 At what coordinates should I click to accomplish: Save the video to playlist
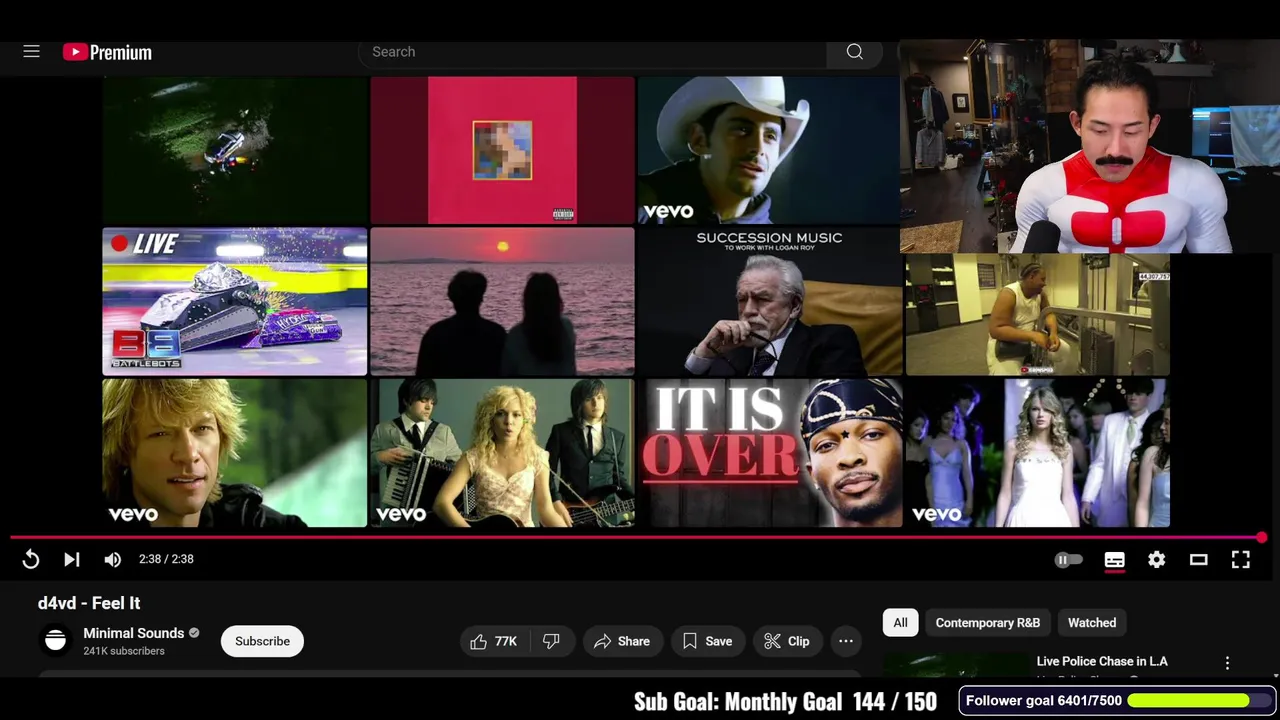[x=707, y=641]
